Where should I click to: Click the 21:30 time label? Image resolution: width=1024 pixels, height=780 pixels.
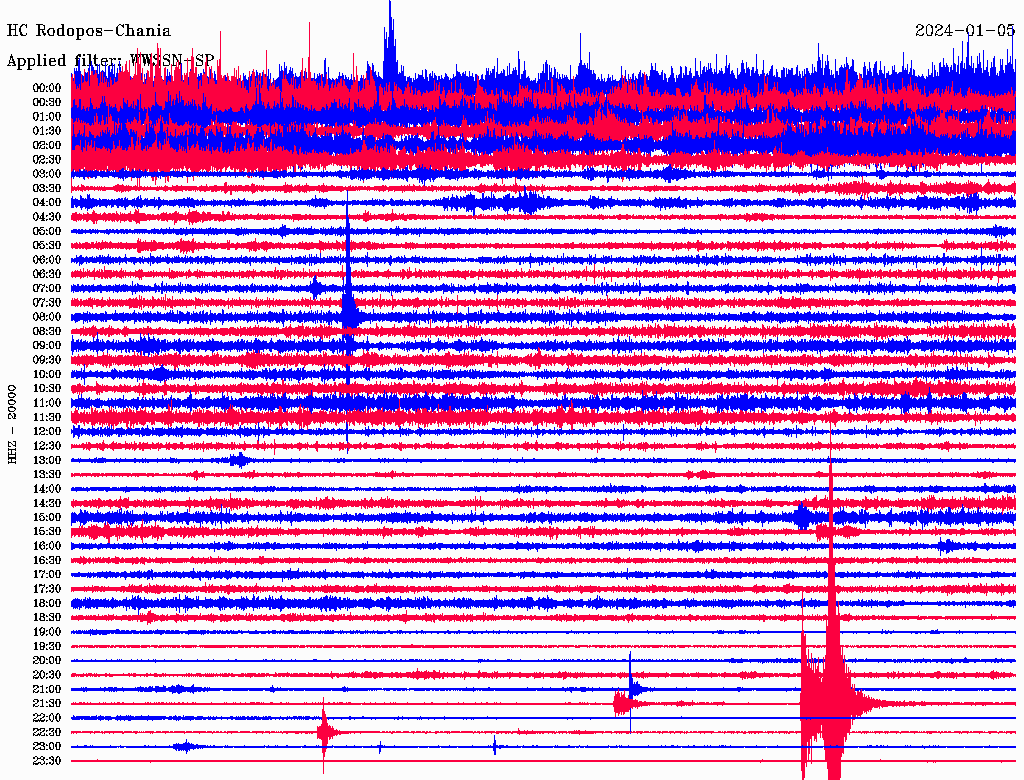point(47,704)
